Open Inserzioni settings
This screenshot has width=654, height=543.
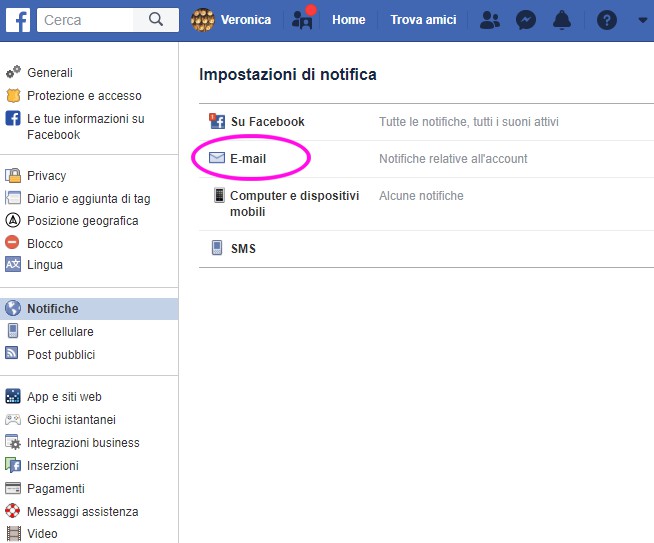pyautogui.click(x=53, y=465)
